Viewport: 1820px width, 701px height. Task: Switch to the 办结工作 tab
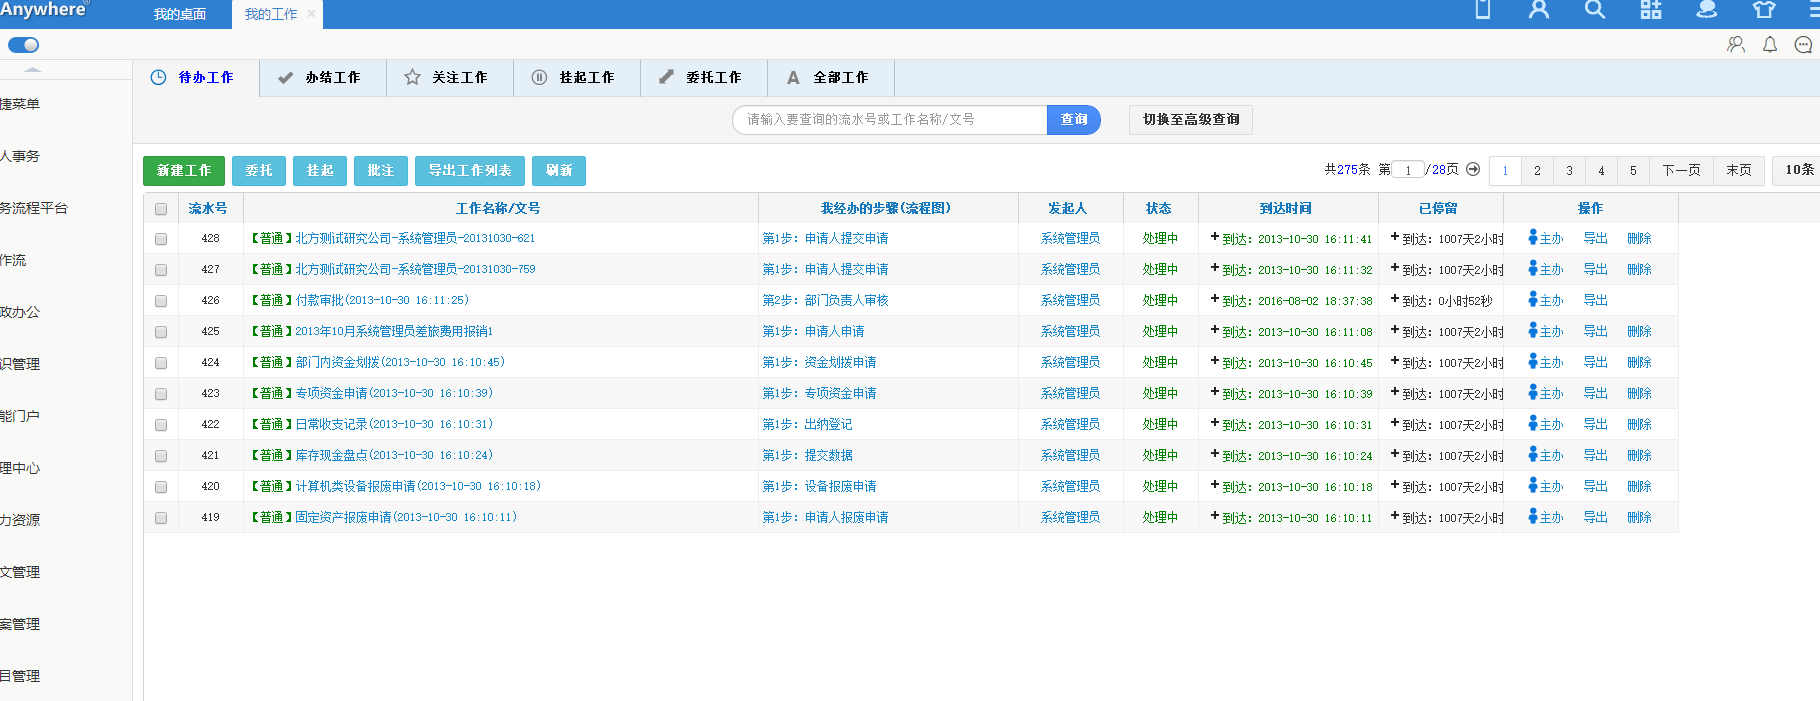[322, 78]
